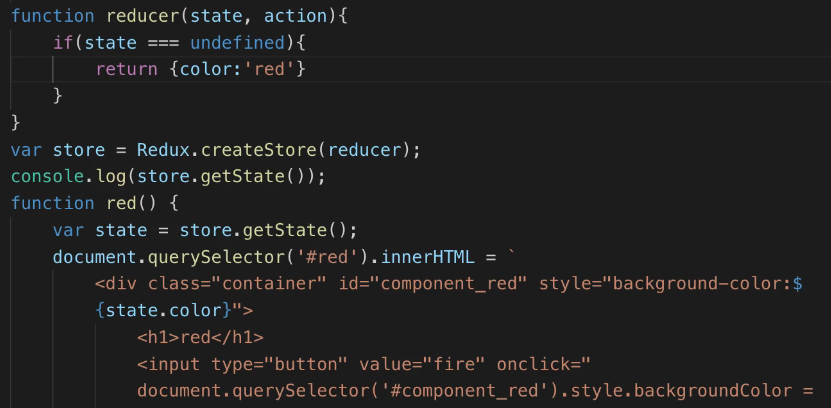Place cursor on 'if(state === undefined){'
The image size is (831, 408).
tap(179, 43)
